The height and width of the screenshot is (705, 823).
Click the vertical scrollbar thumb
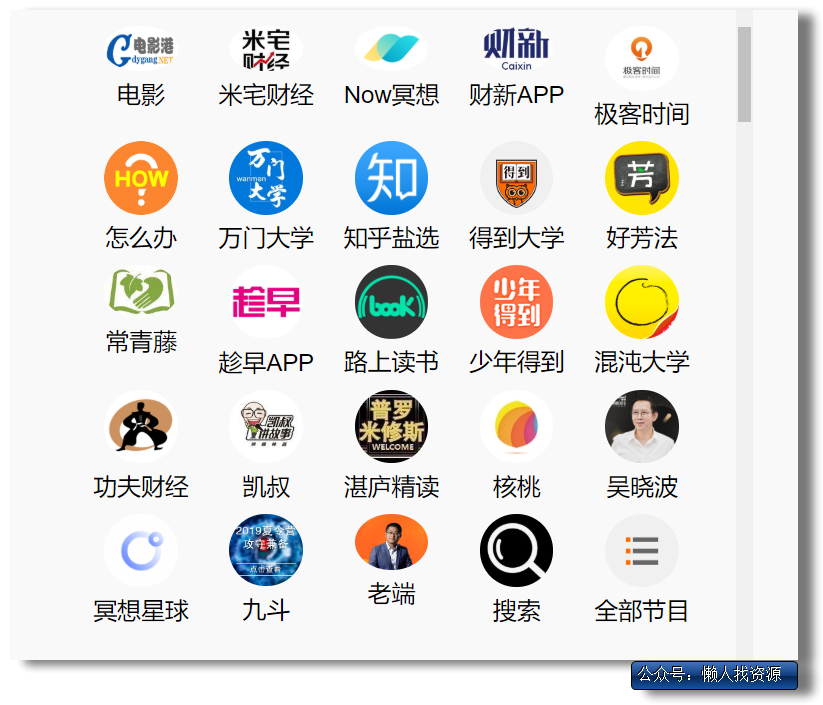(744, 75)
